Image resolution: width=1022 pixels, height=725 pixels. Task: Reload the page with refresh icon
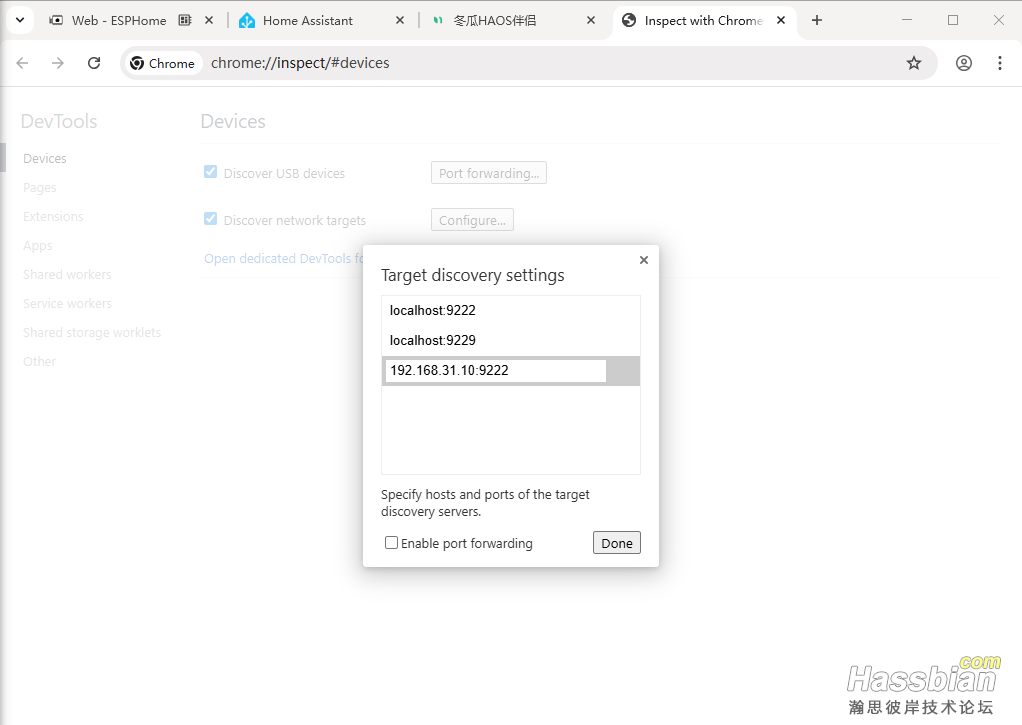94,63
